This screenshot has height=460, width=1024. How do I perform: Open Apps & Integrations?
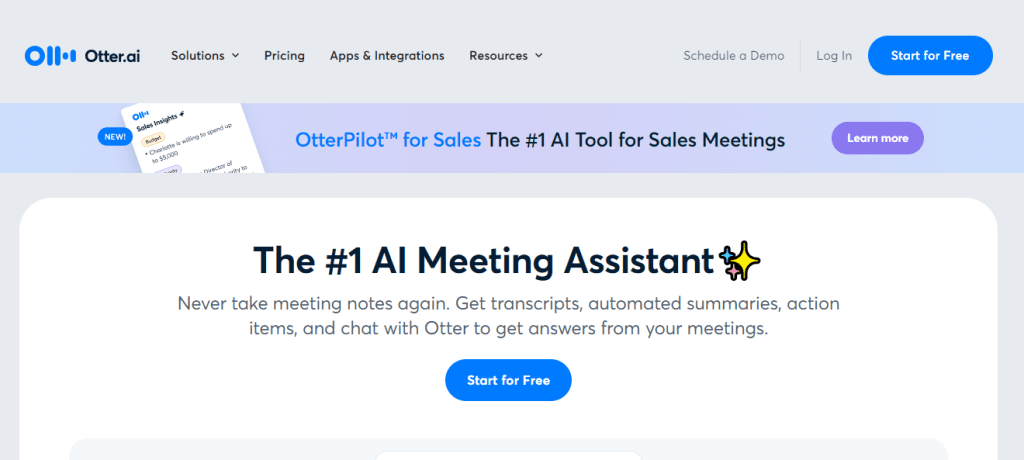(387, 56)
